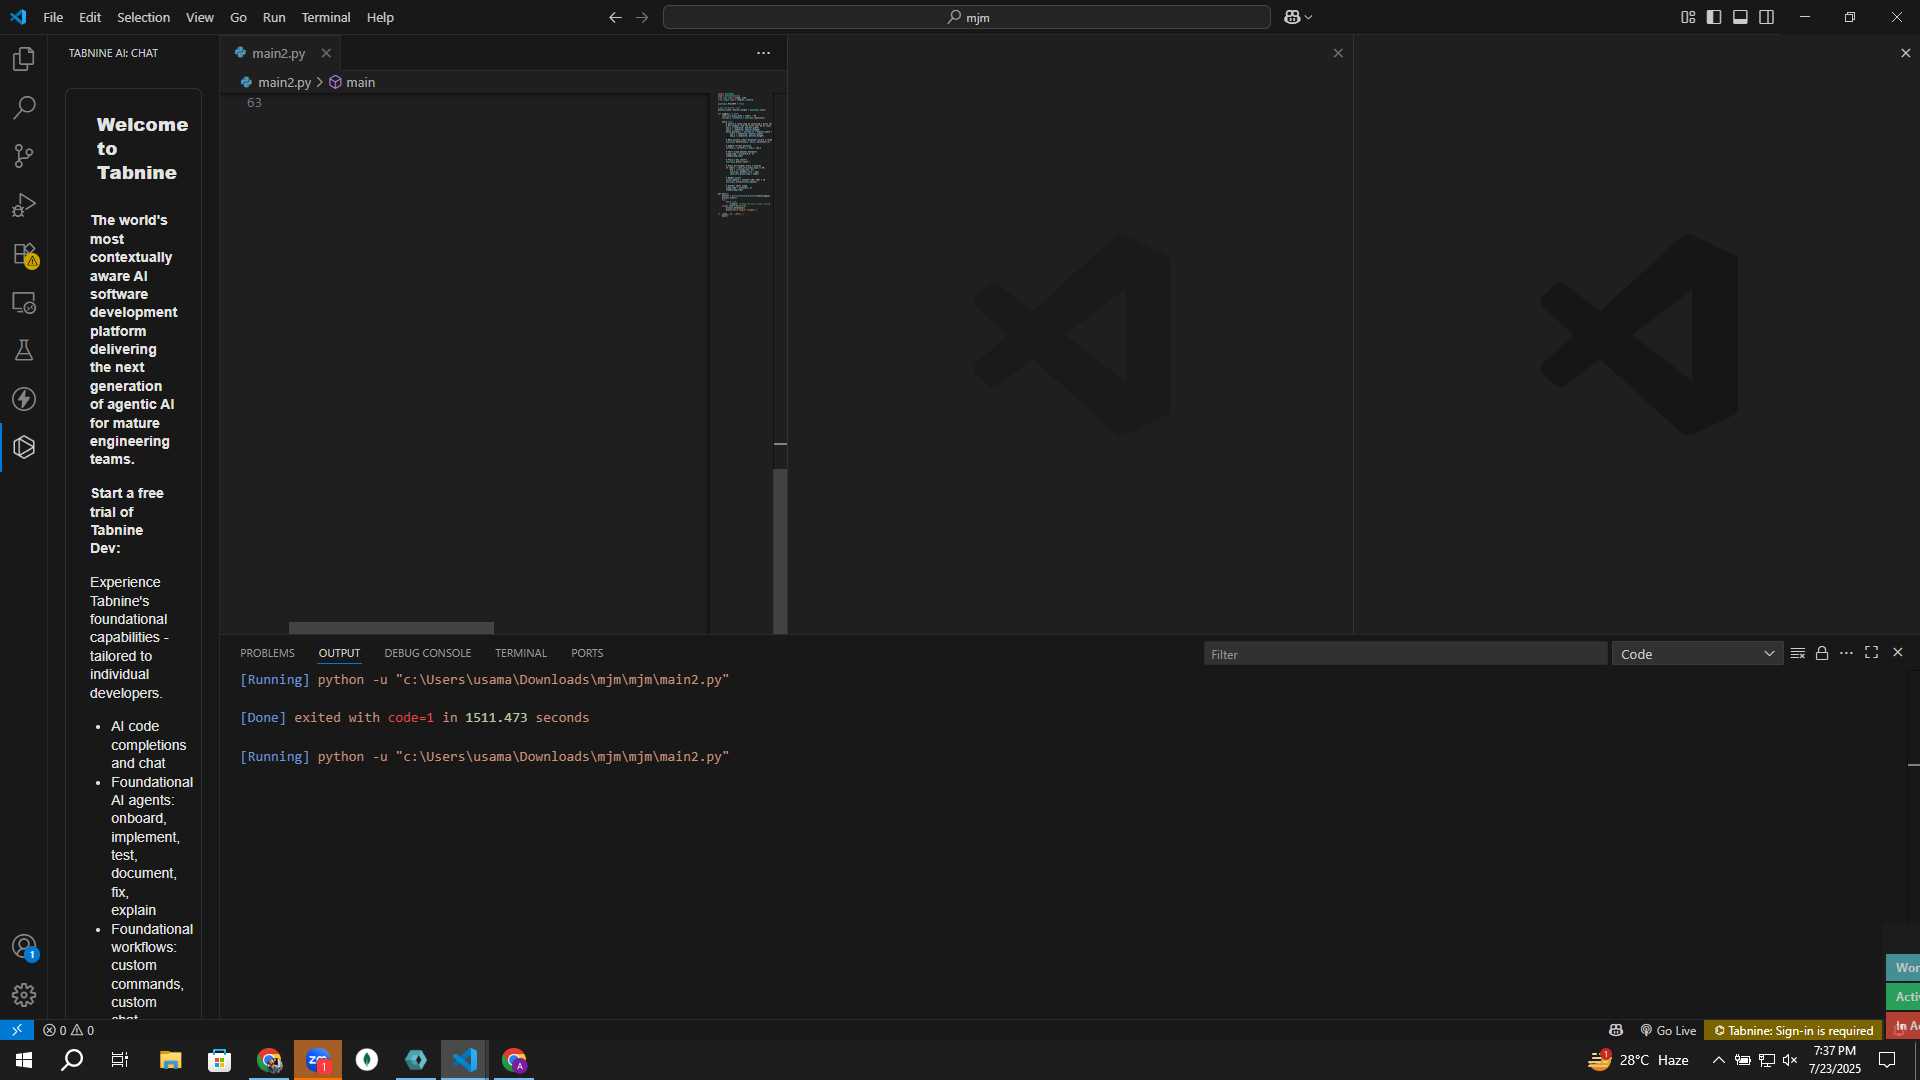Click the output Filter input field
This screenshot has width=1920, height=1080.
click(x=1405, y=654)
